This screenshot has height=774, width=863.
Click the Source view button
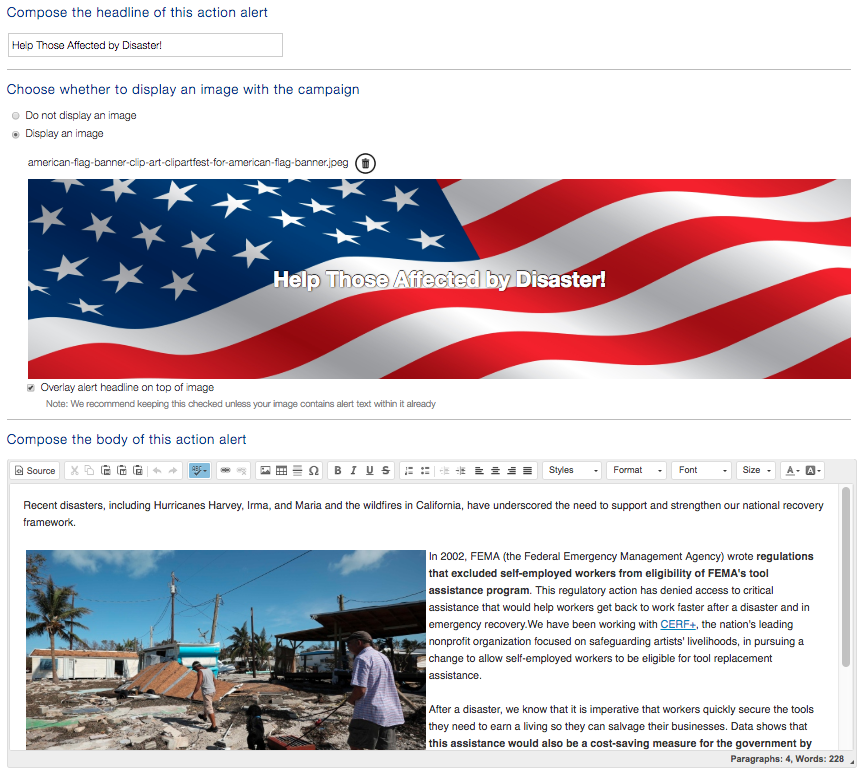(x=35, y=471)
